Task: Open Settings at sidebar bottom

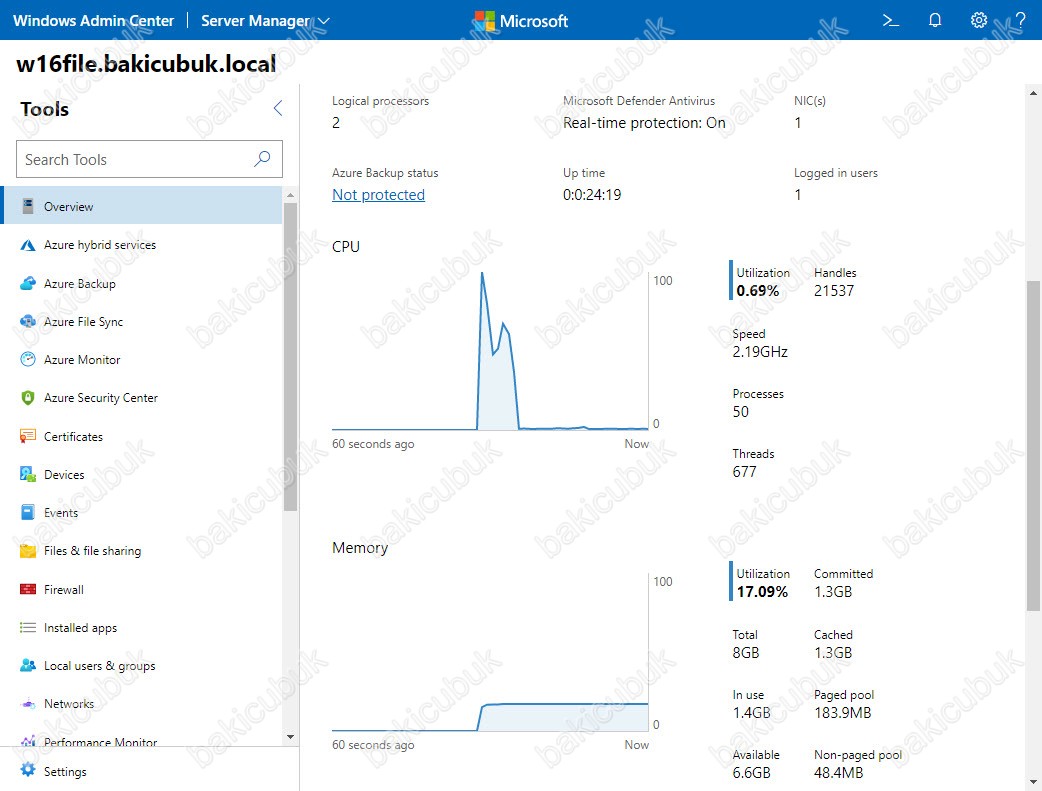Action: 150,771
